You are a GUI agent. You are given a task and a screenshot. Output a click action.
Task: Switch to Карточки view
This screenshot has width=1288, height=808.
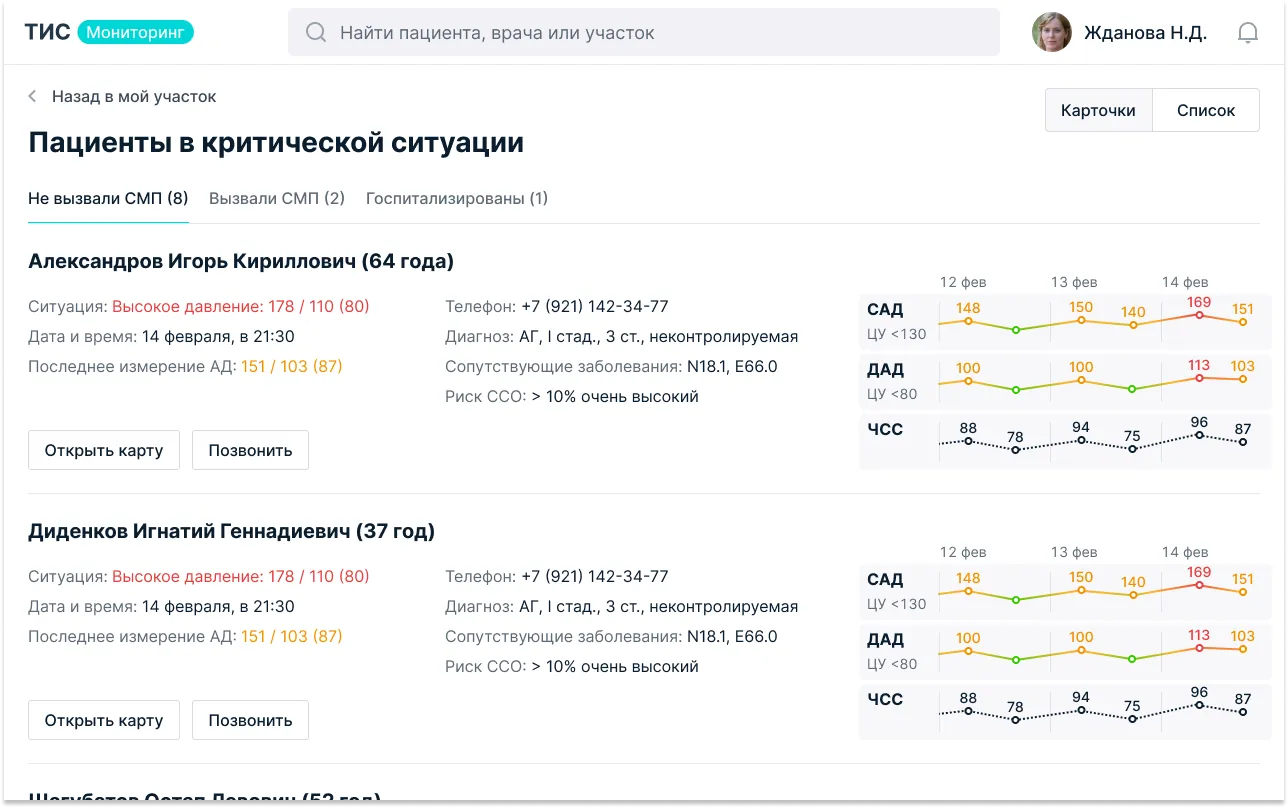(1098, 111)
